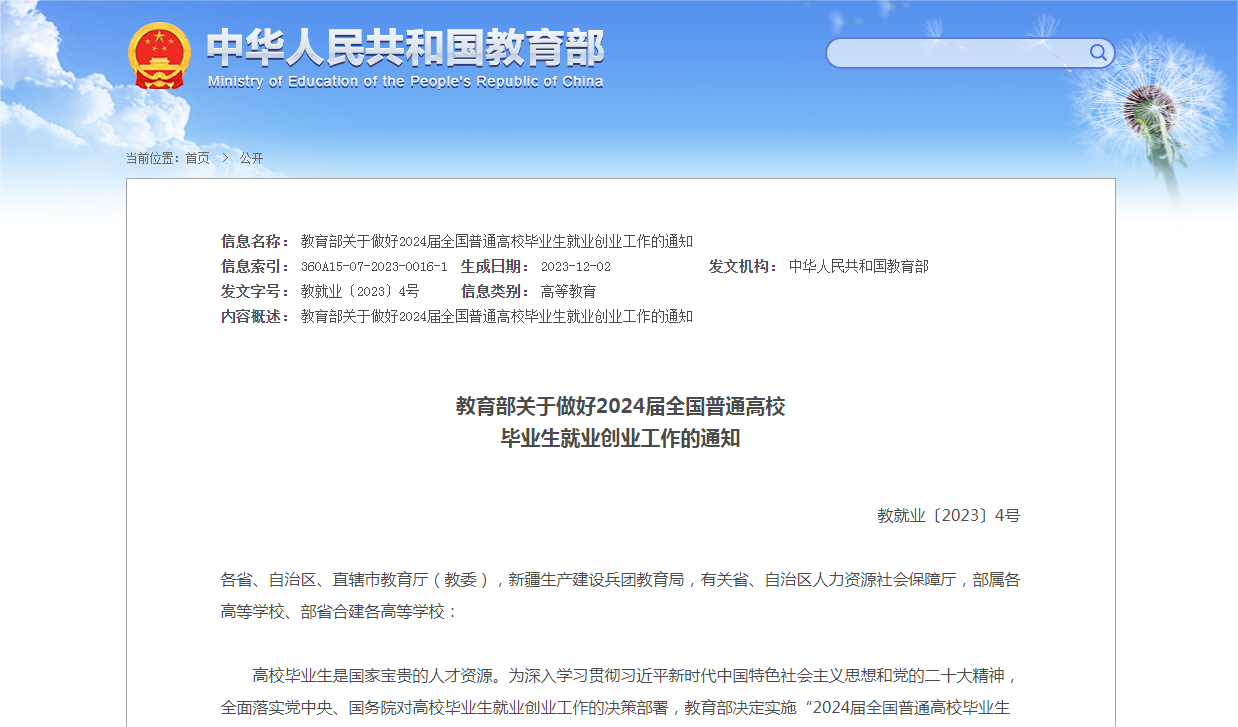The height and width of the screenshot is (727, 1238).
Task: Click the line 高等学校、部省合建各高等学校
Action: (340, 611)
